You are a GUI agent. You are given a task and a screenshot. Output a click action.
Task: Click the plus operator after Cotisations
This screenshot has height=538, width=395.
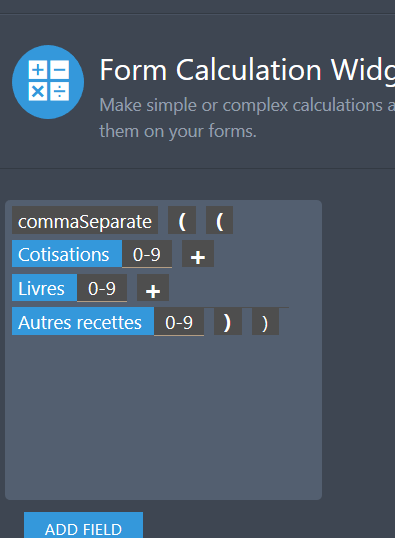pos(198,254)
